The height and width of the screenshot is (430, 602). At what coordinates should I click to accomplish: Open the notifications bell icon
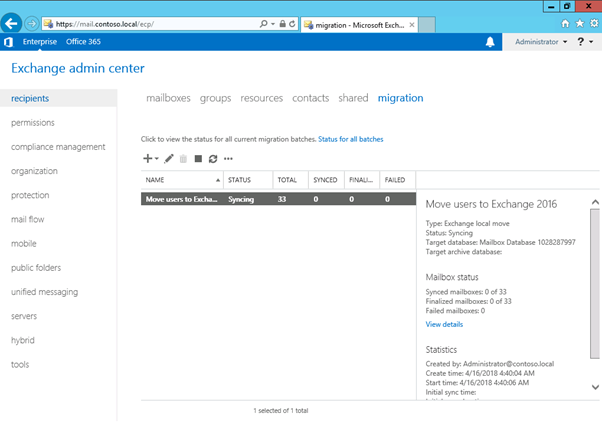pos(490,42)
